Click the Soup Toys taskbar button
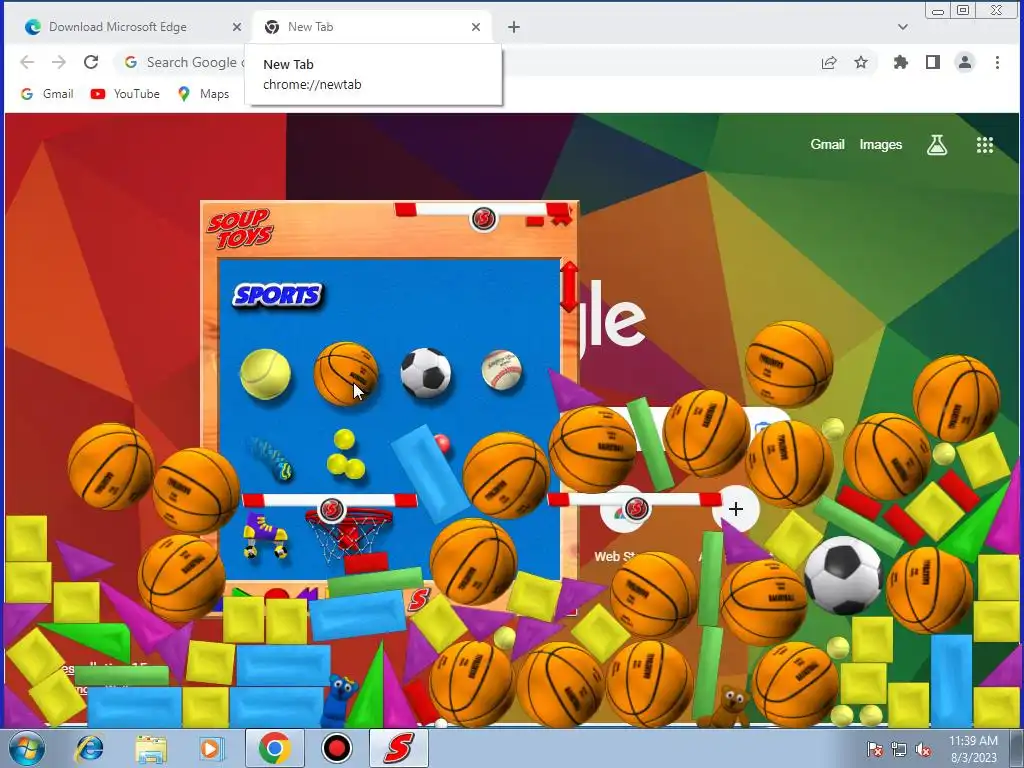The height and width of the screenshot is (768, 1024). (399, 748)
